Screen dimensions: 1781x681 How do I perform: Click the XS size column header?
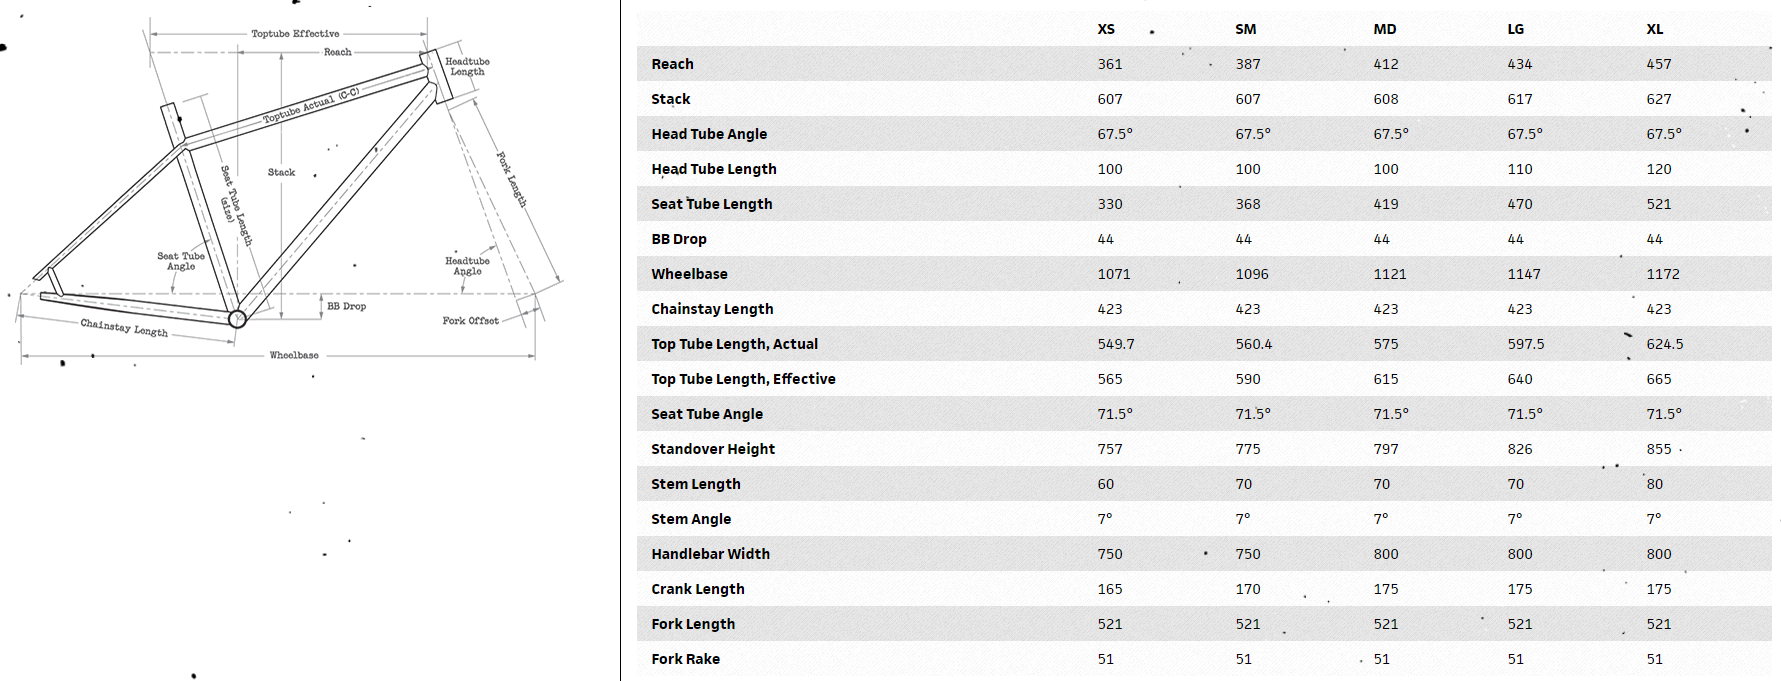(1106, 29)
